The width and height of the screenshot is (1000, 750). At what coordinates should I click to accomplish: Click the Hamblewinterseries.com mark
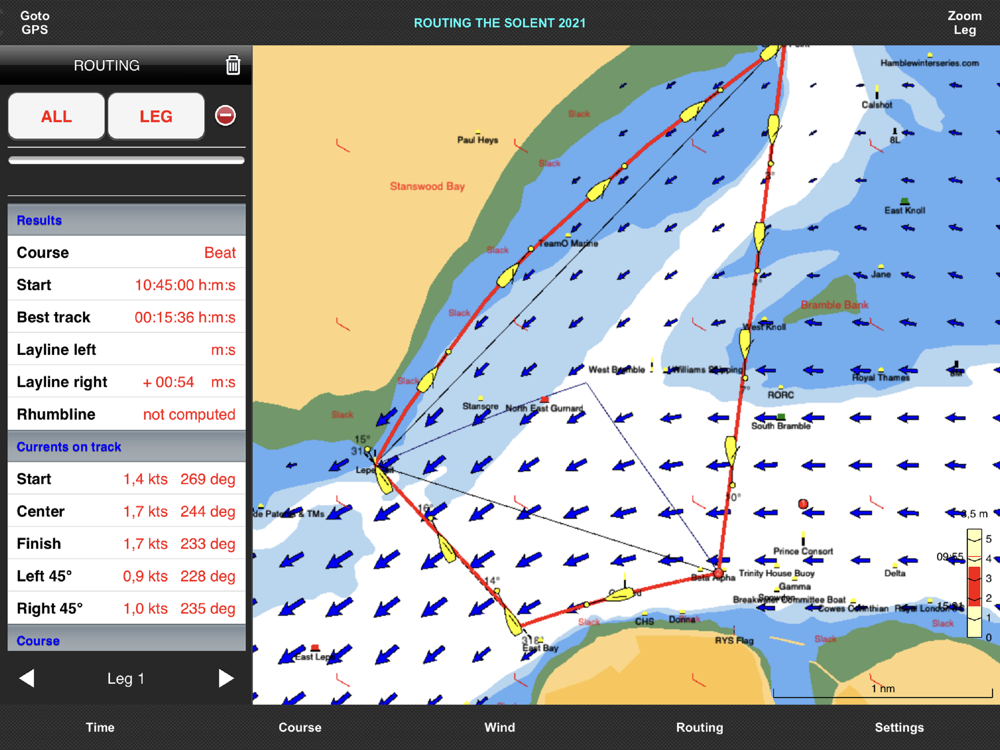930,55
